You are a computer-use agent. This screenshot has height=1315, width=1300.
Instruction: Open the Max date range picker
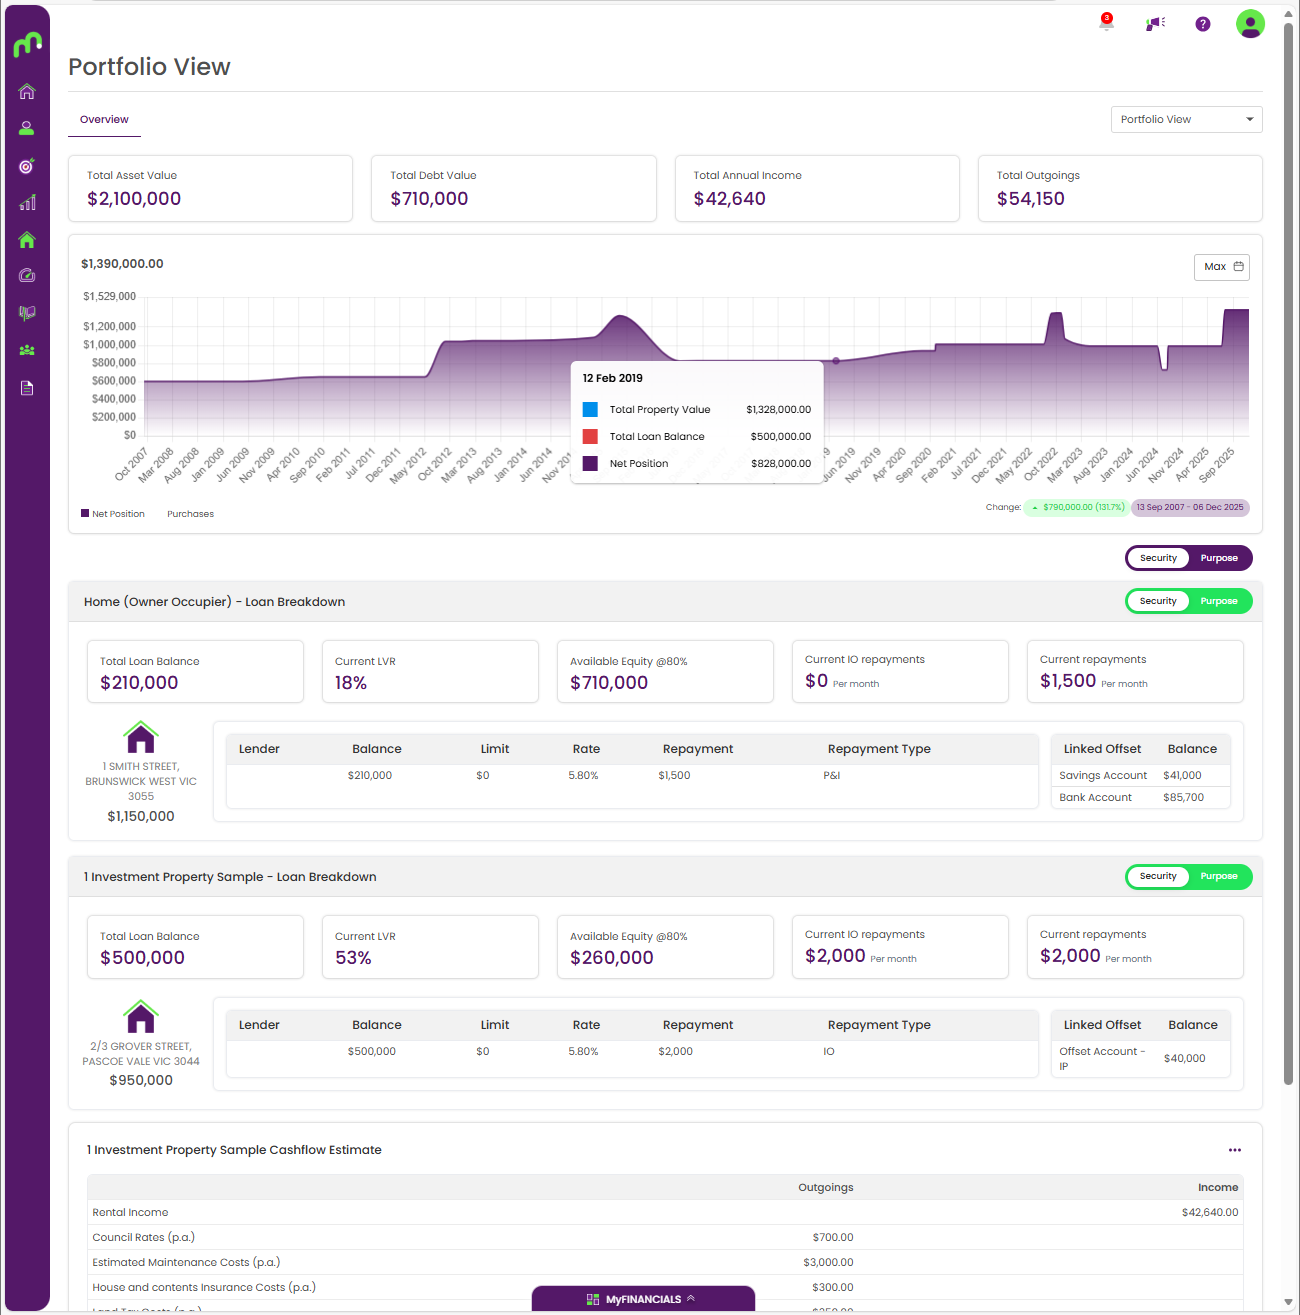coord(1222,267)
